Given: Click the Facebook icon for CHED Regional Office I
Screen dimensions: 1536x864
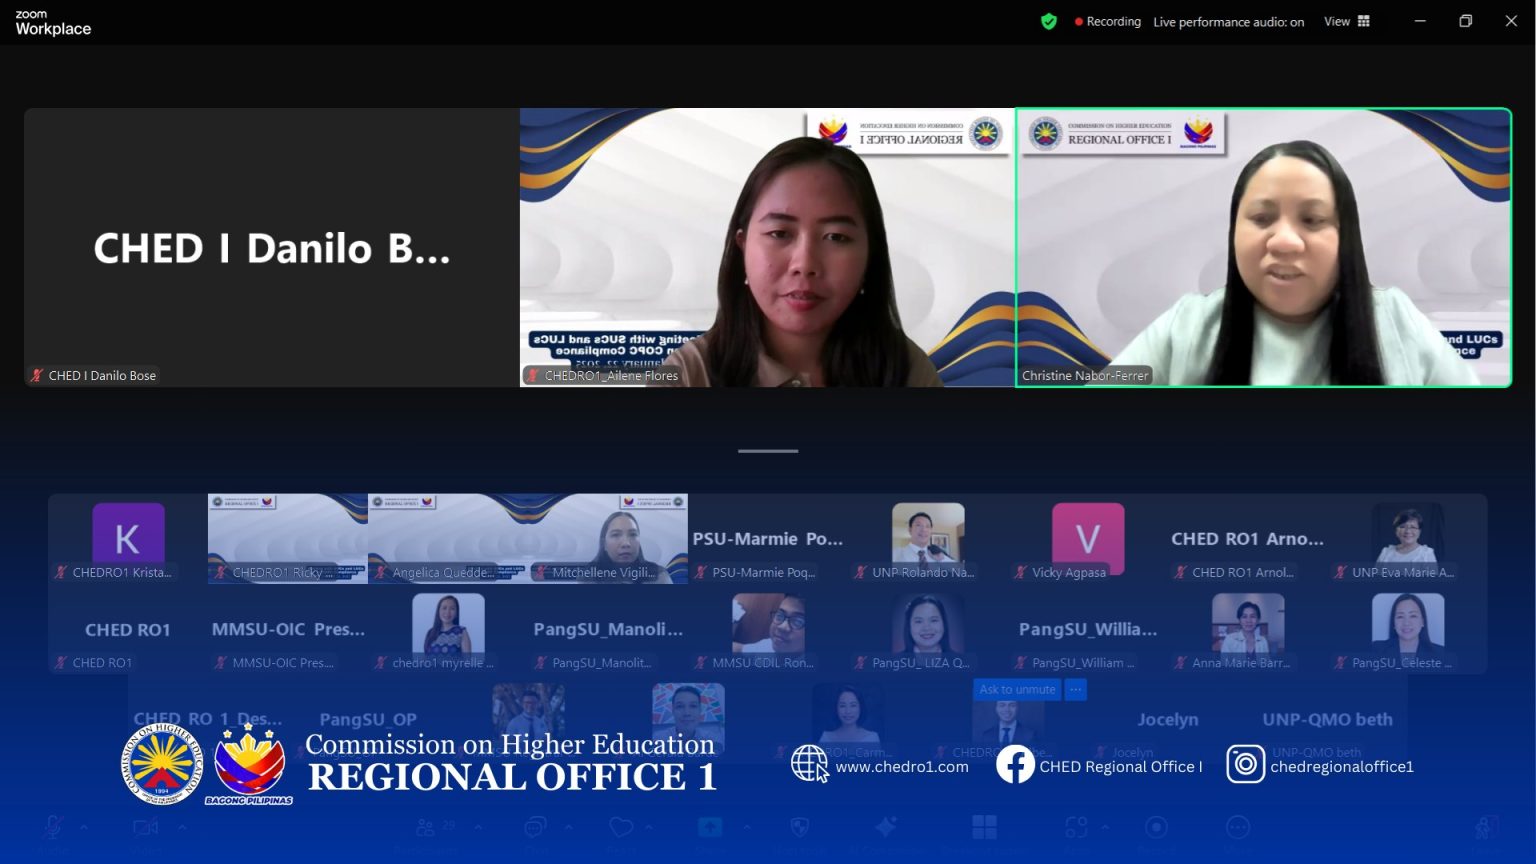Looking at the screenshot, I should point(1015,765).
